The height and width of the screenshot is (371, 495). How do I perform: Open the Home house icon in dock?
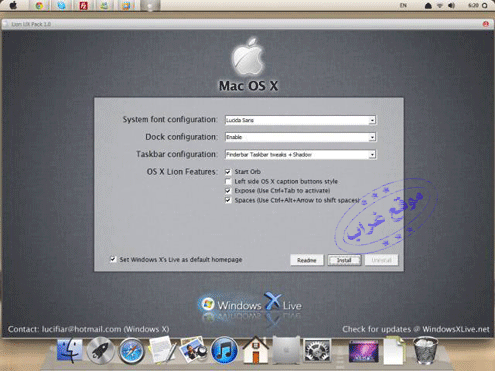pyautogui.click(x=255, y=350)
